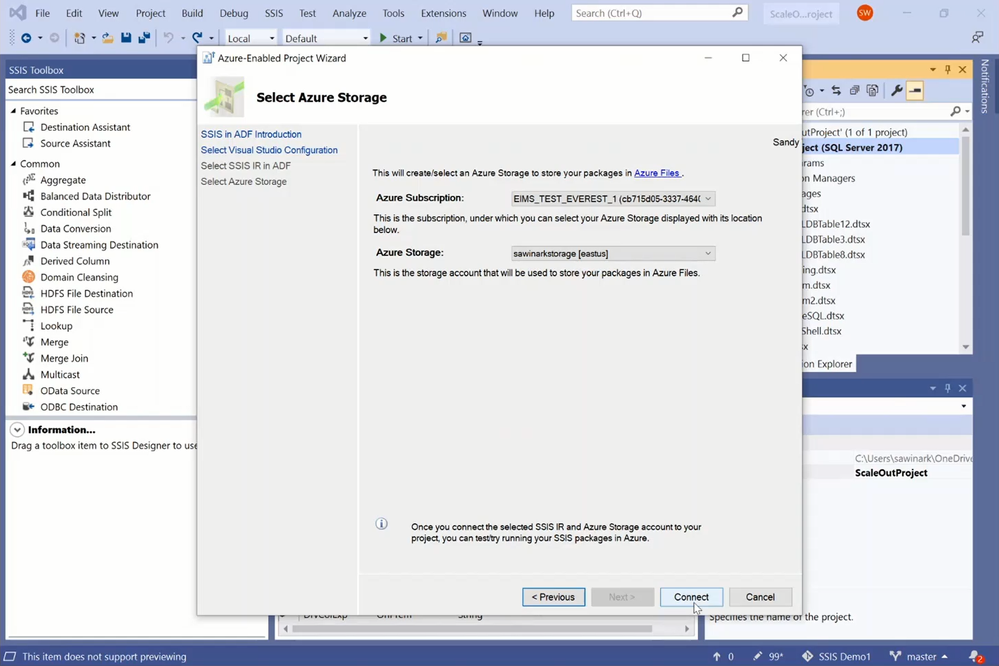Click Sync with Active Document icon
999x666 pixels.
[837, 91]
